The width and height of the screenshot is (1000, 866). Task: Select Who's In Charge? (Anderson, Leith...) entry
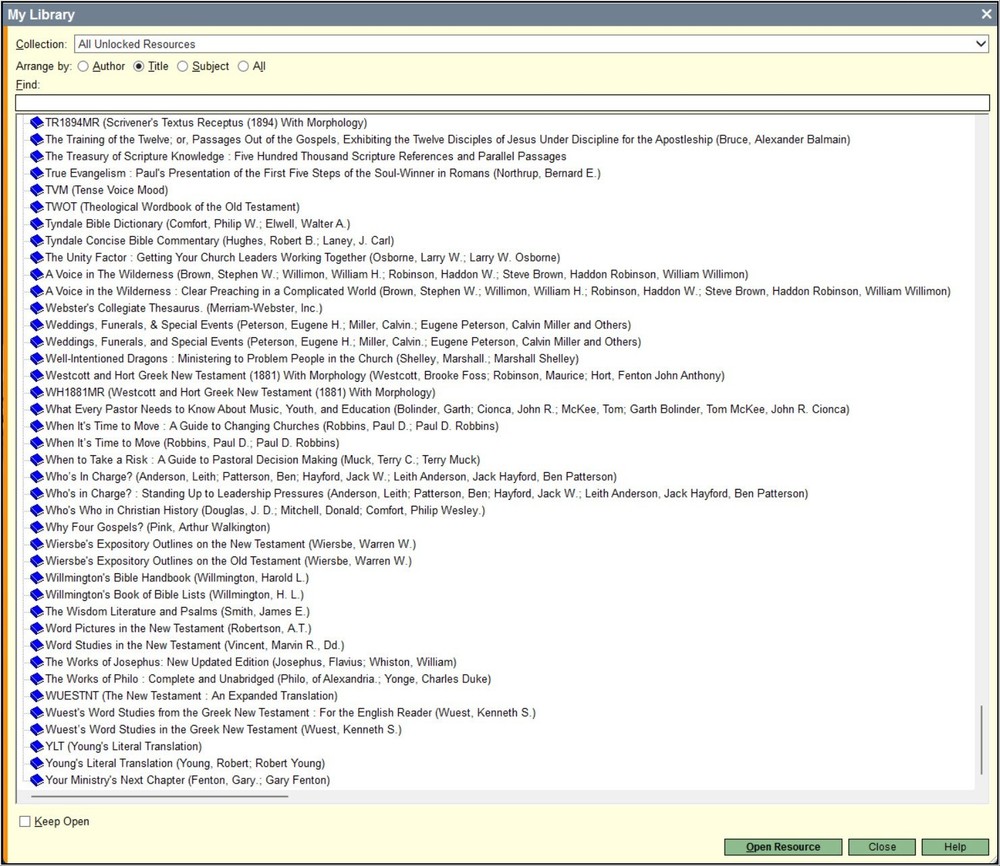click(x=331, y=477)
